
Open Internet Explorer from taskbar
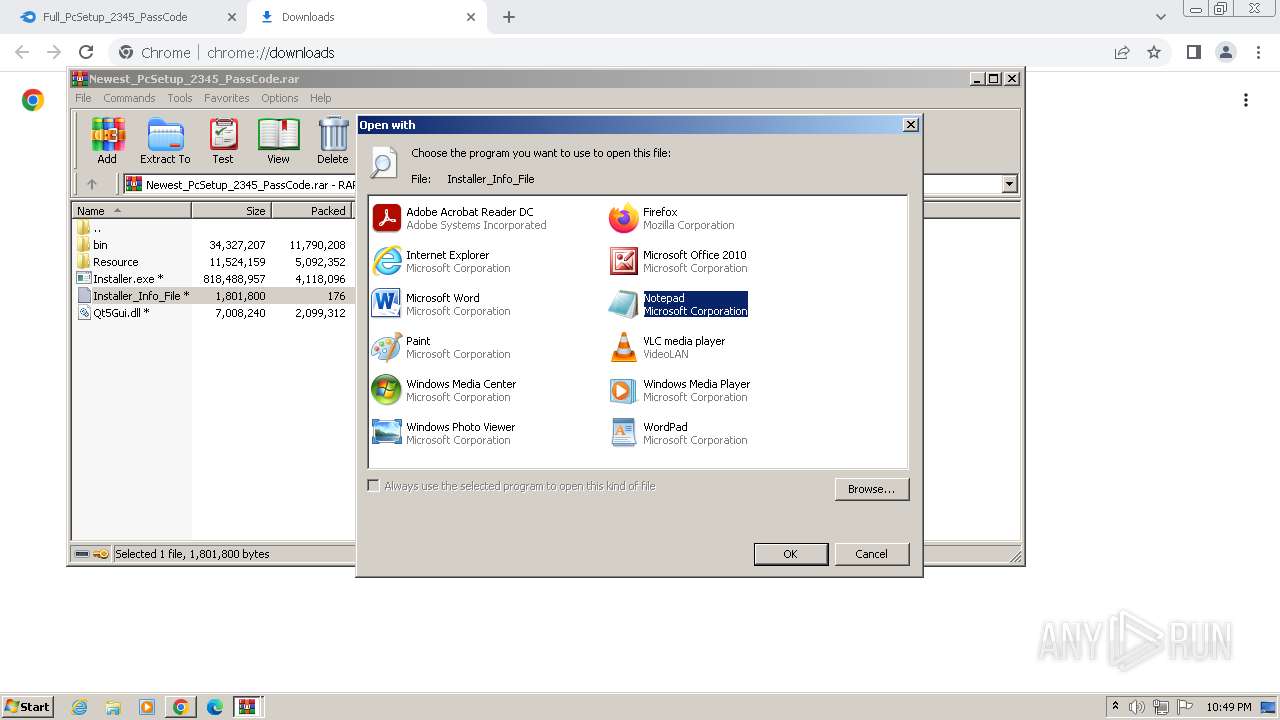79,707
